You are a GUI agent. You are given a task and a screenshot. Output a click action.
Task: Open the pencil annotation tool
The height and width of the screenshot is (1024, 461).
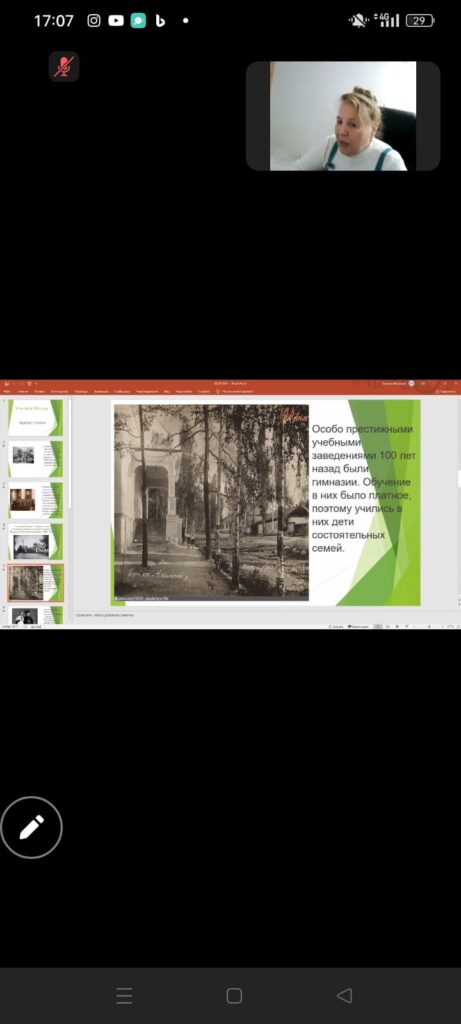click(31, 827)
